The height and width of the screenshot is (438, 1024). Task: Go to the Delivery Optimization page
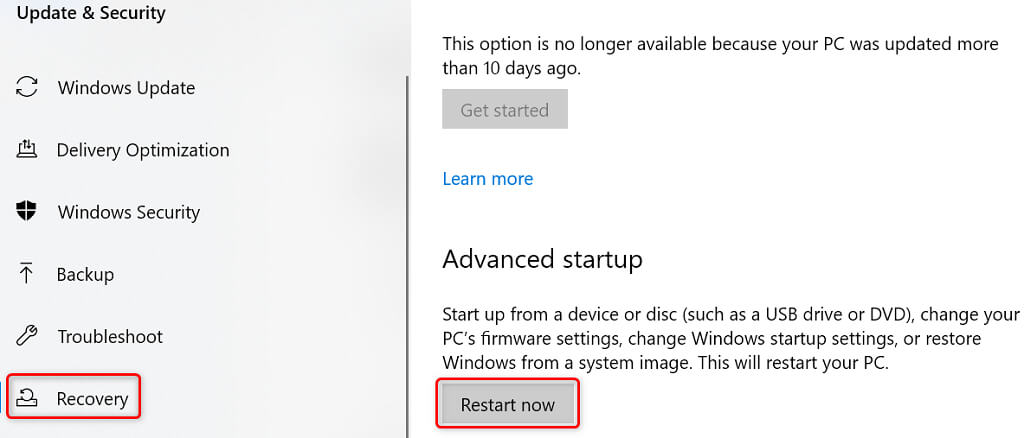143,150
